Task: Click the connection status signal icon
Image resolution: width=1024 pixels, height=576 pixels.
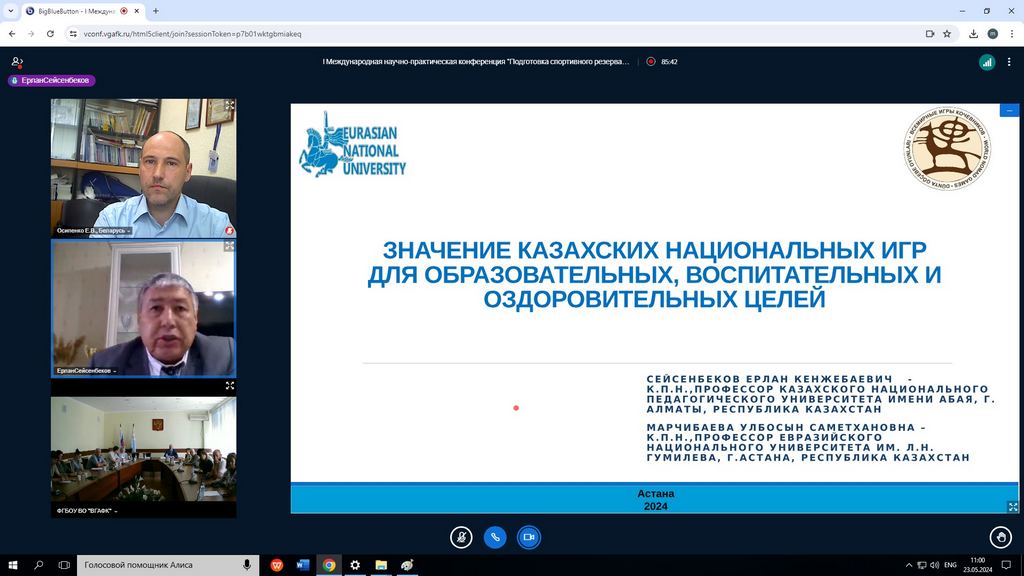Action: tap(987, 62)
